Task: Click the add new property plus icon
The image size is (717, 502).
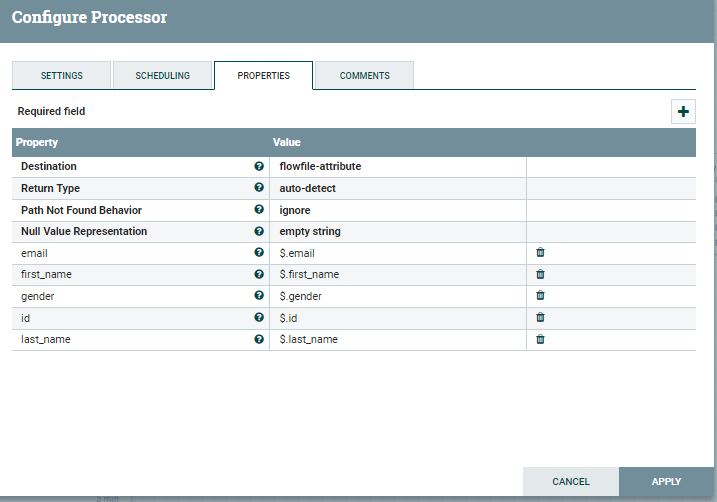Action: tap(683, 112)
